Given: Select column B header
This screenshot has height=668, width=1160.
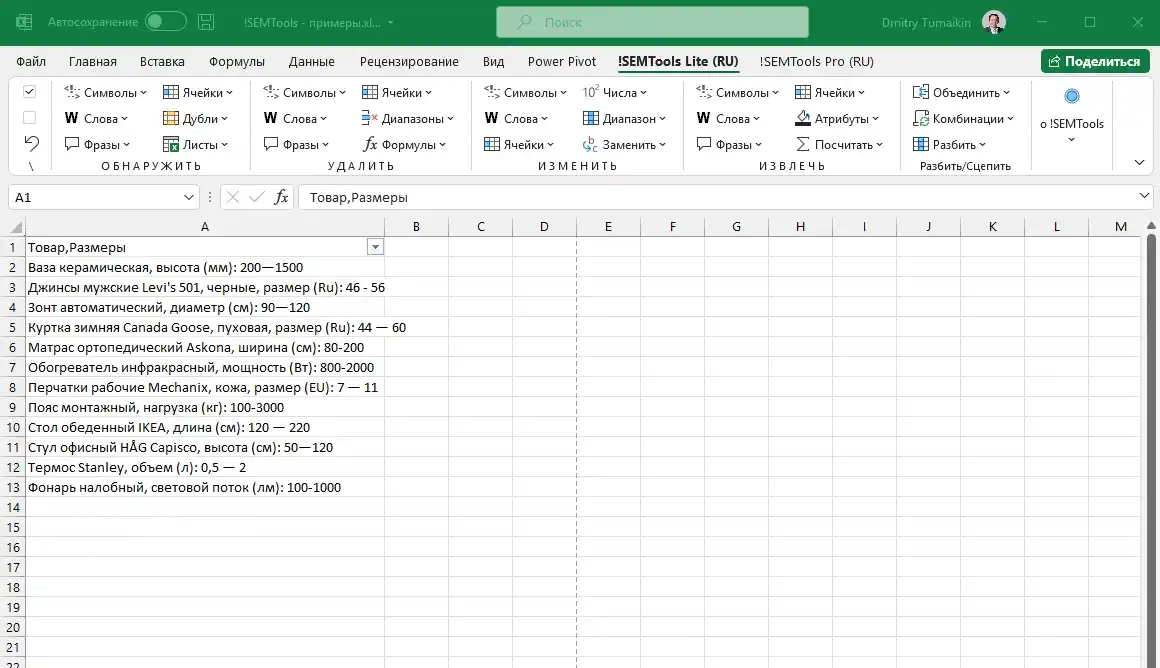Looking at the screenshot, I should tap(417, 226).
